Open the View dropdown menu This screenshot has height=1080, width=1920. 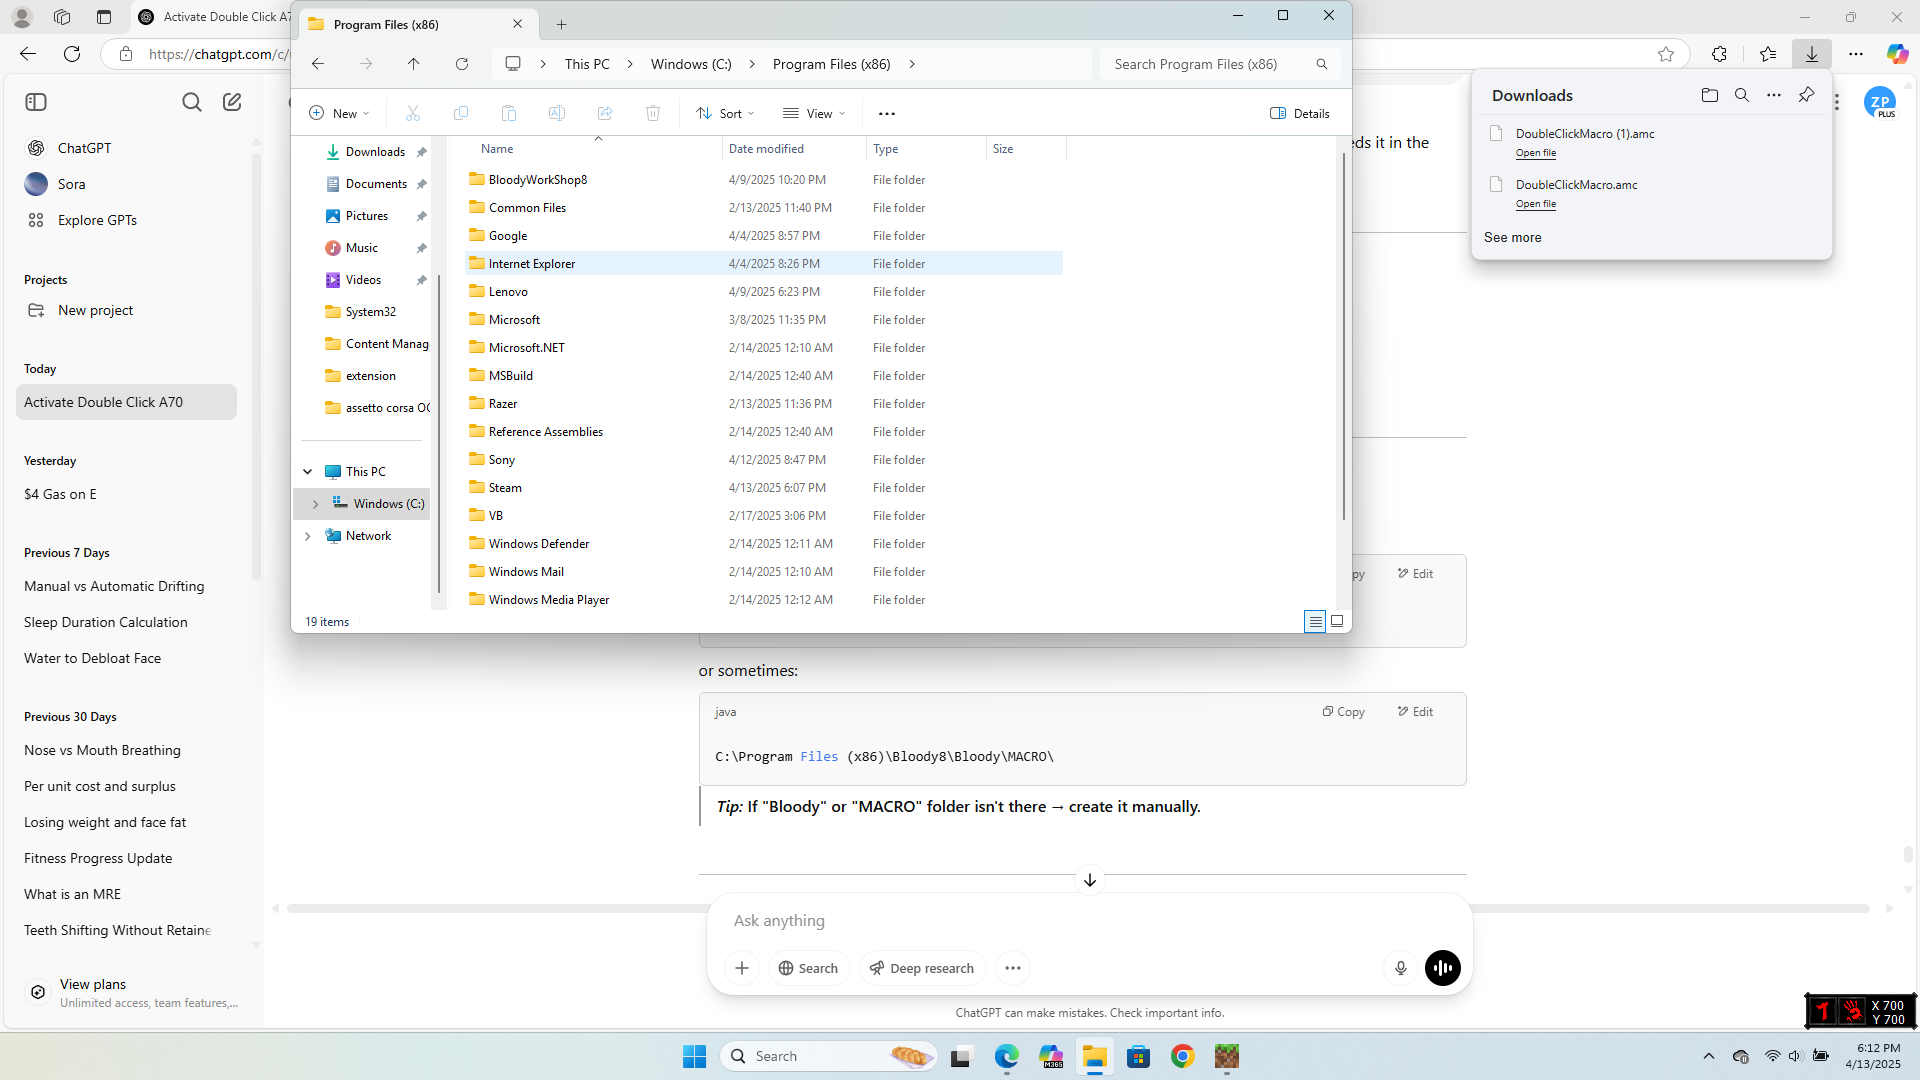coord(815,113)
